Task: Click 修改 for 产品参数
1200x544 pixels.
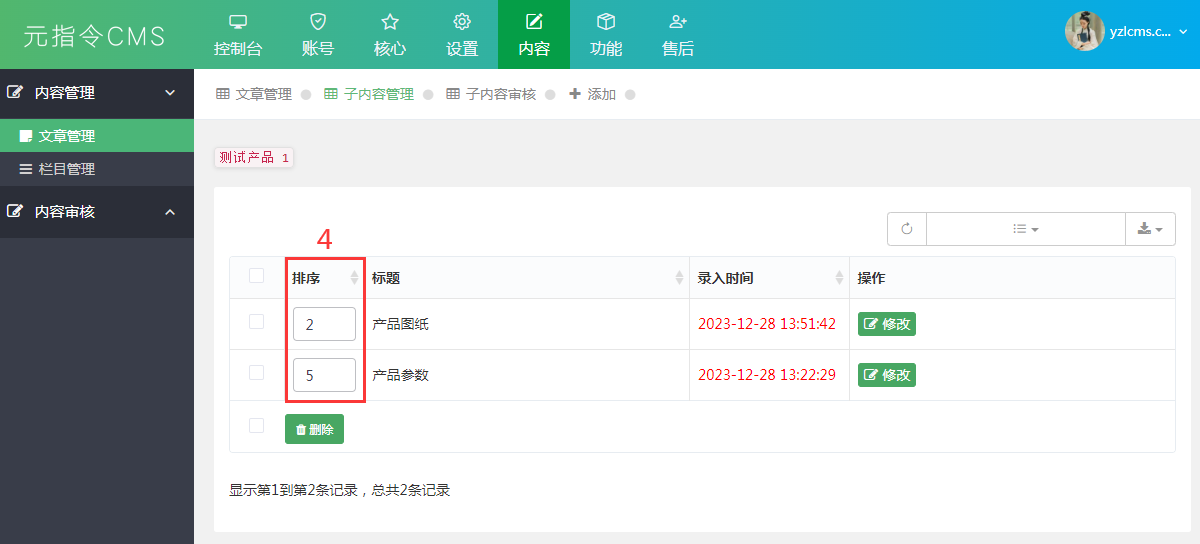Action: point(887,375)
